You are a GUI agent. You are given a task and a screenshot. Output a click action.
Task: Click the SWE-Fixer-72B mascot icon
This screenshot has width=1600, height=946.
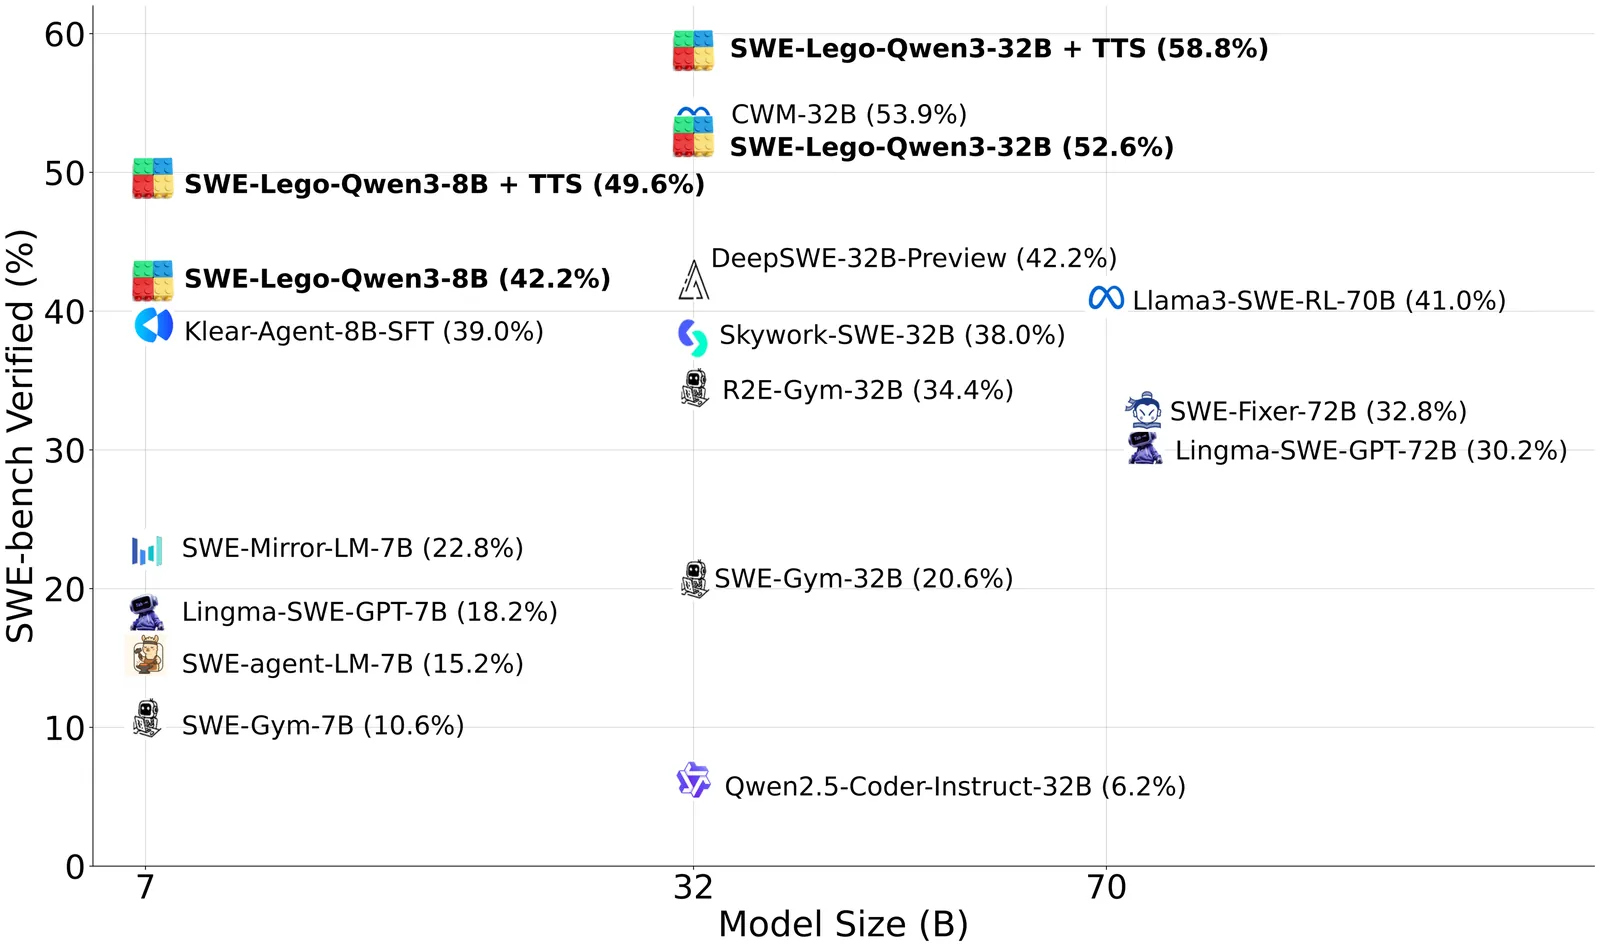1144,410
